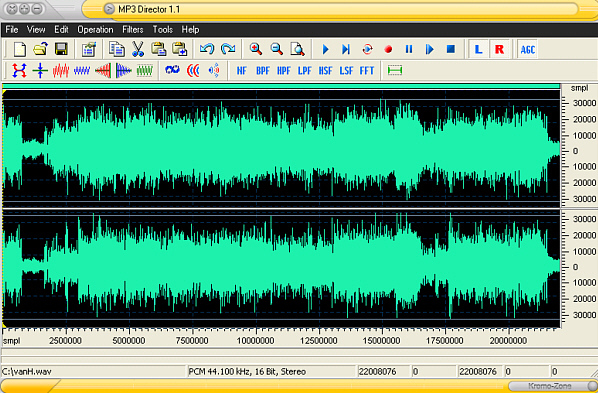Zoom to selection with page magnifier icon

[297, 49]
